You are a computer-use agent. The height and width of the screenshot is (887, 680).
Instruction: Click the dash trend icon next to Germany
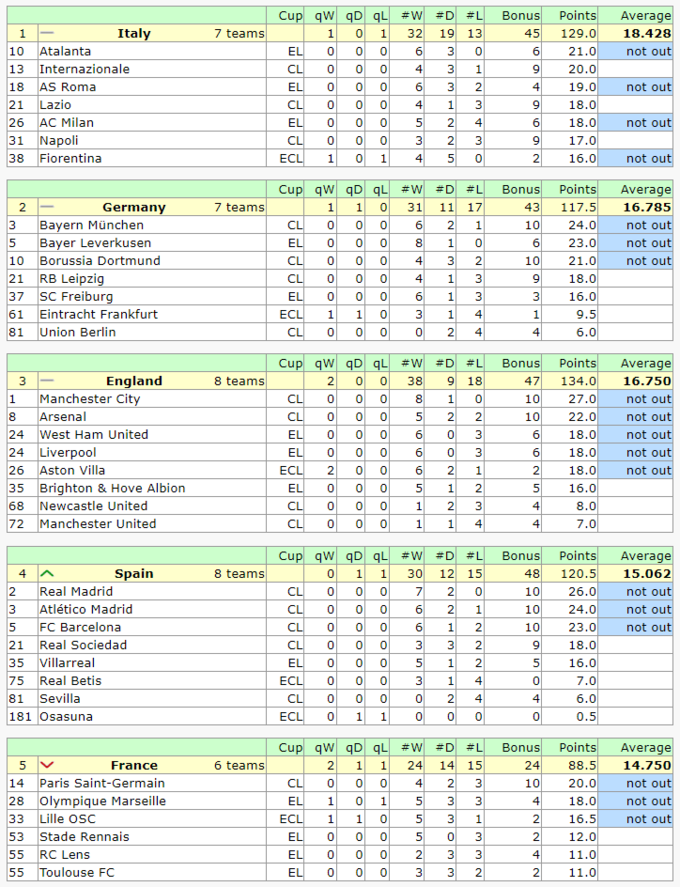pos(47,207)
